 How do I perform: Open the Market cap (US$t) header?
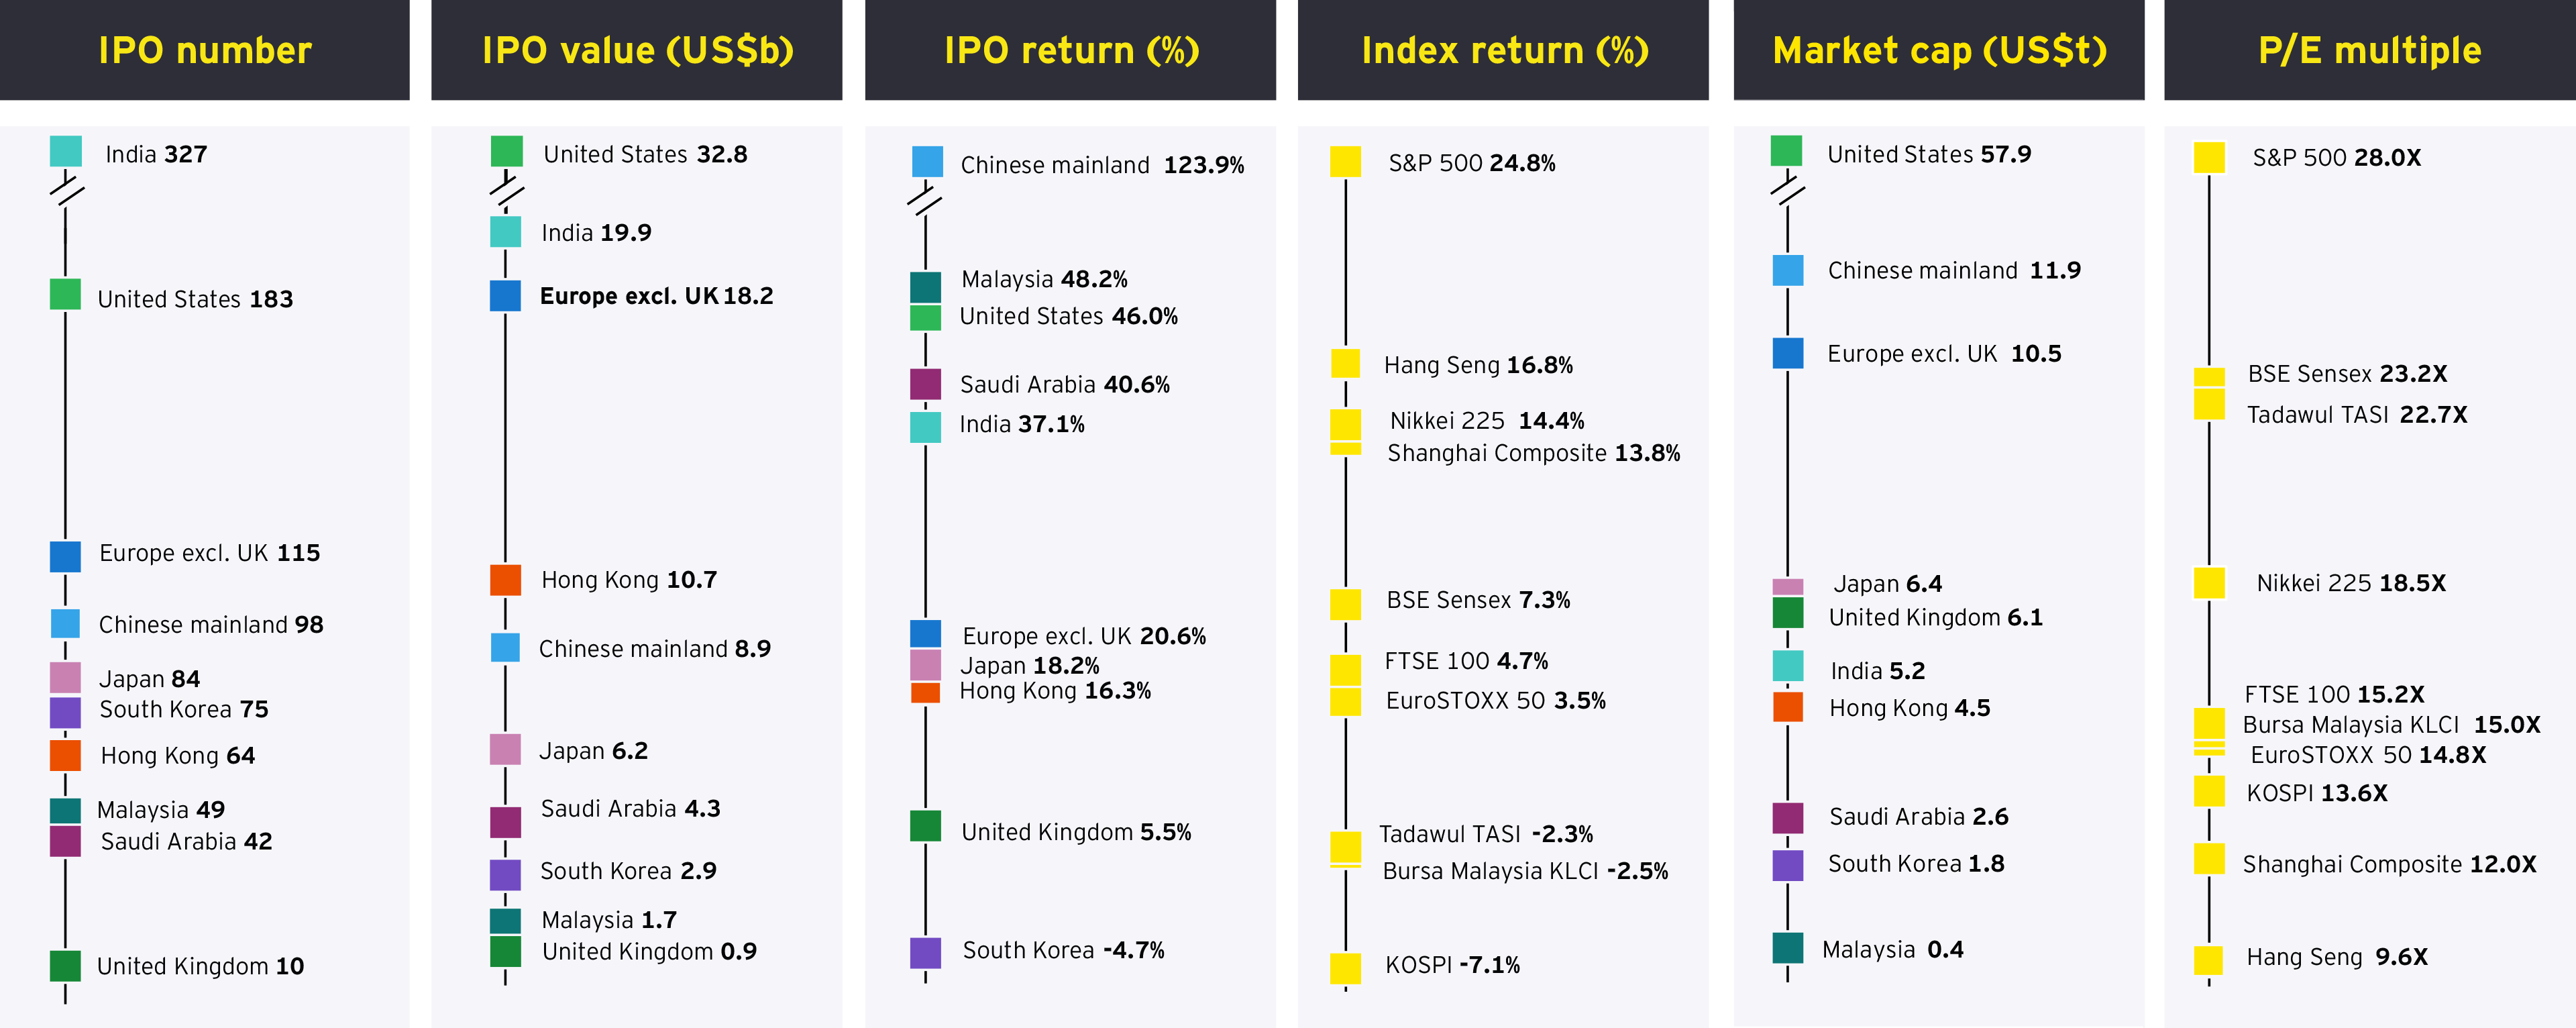point(1939,50)
